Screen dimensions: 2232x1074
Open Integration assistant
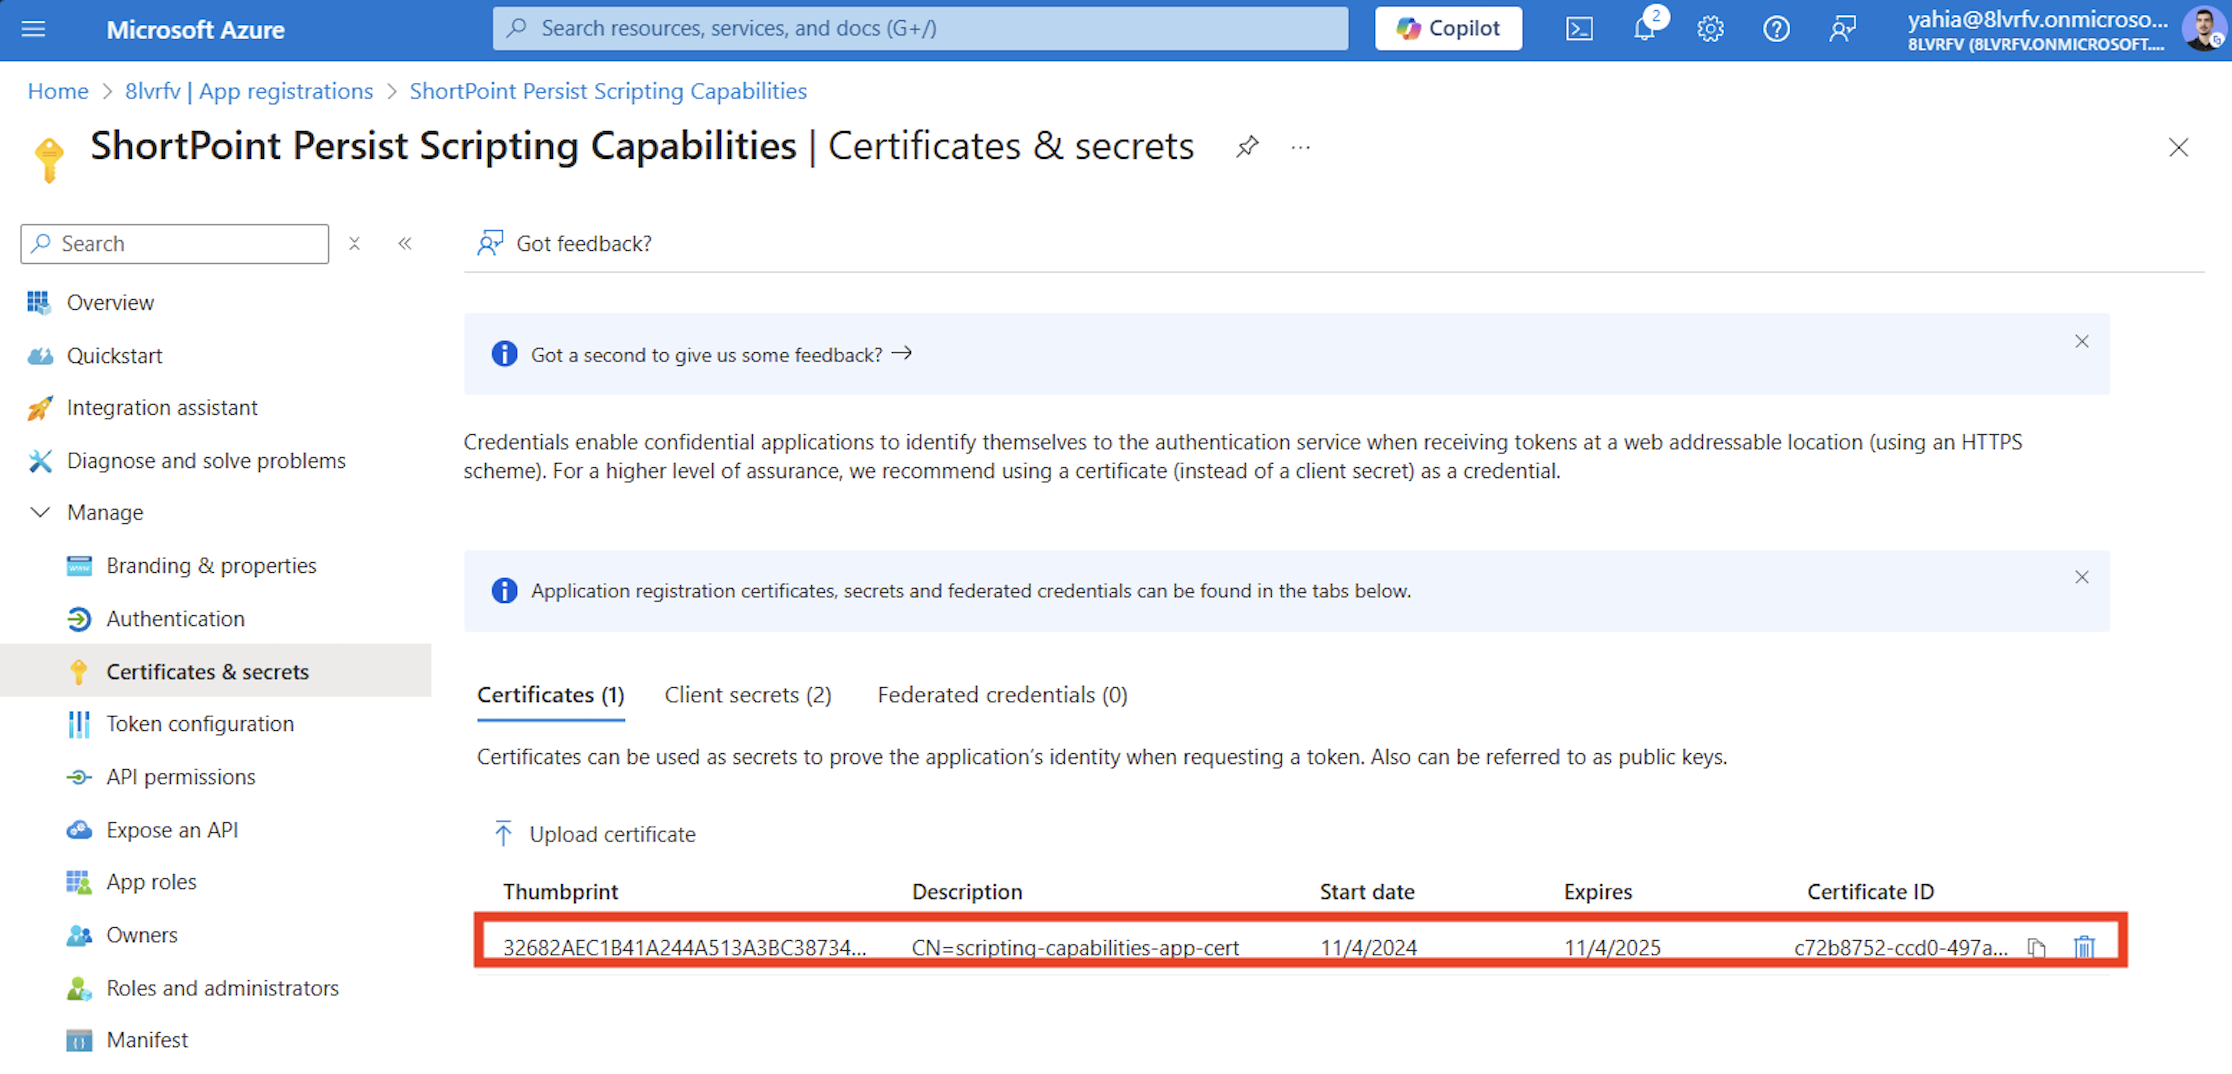tap(162, 408)
